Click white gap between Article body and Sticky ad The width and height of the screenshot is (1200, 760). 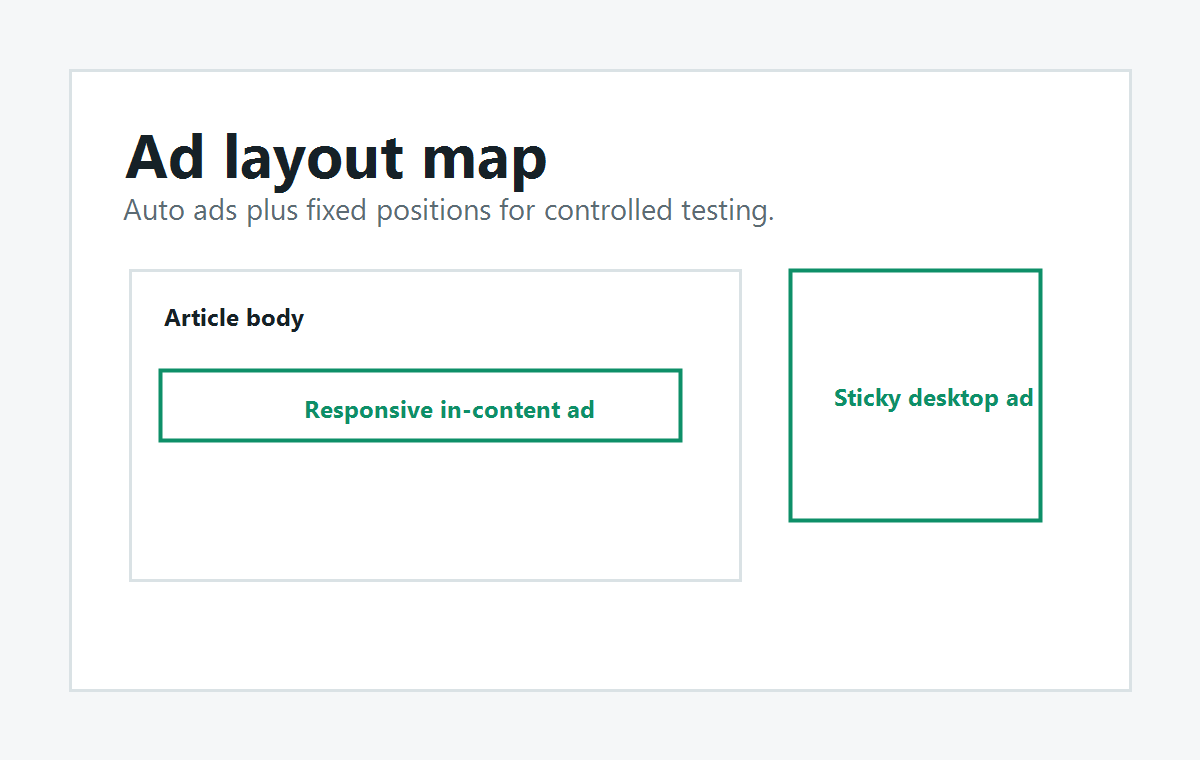tap(765, 425)
